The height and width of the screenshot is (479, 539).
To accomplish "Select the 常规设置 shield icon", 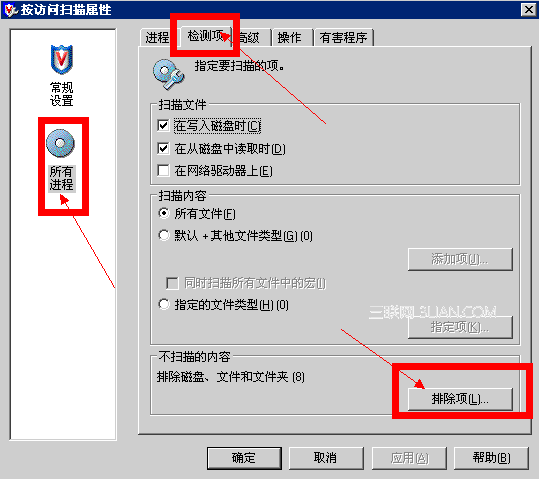I will point(62,60).
